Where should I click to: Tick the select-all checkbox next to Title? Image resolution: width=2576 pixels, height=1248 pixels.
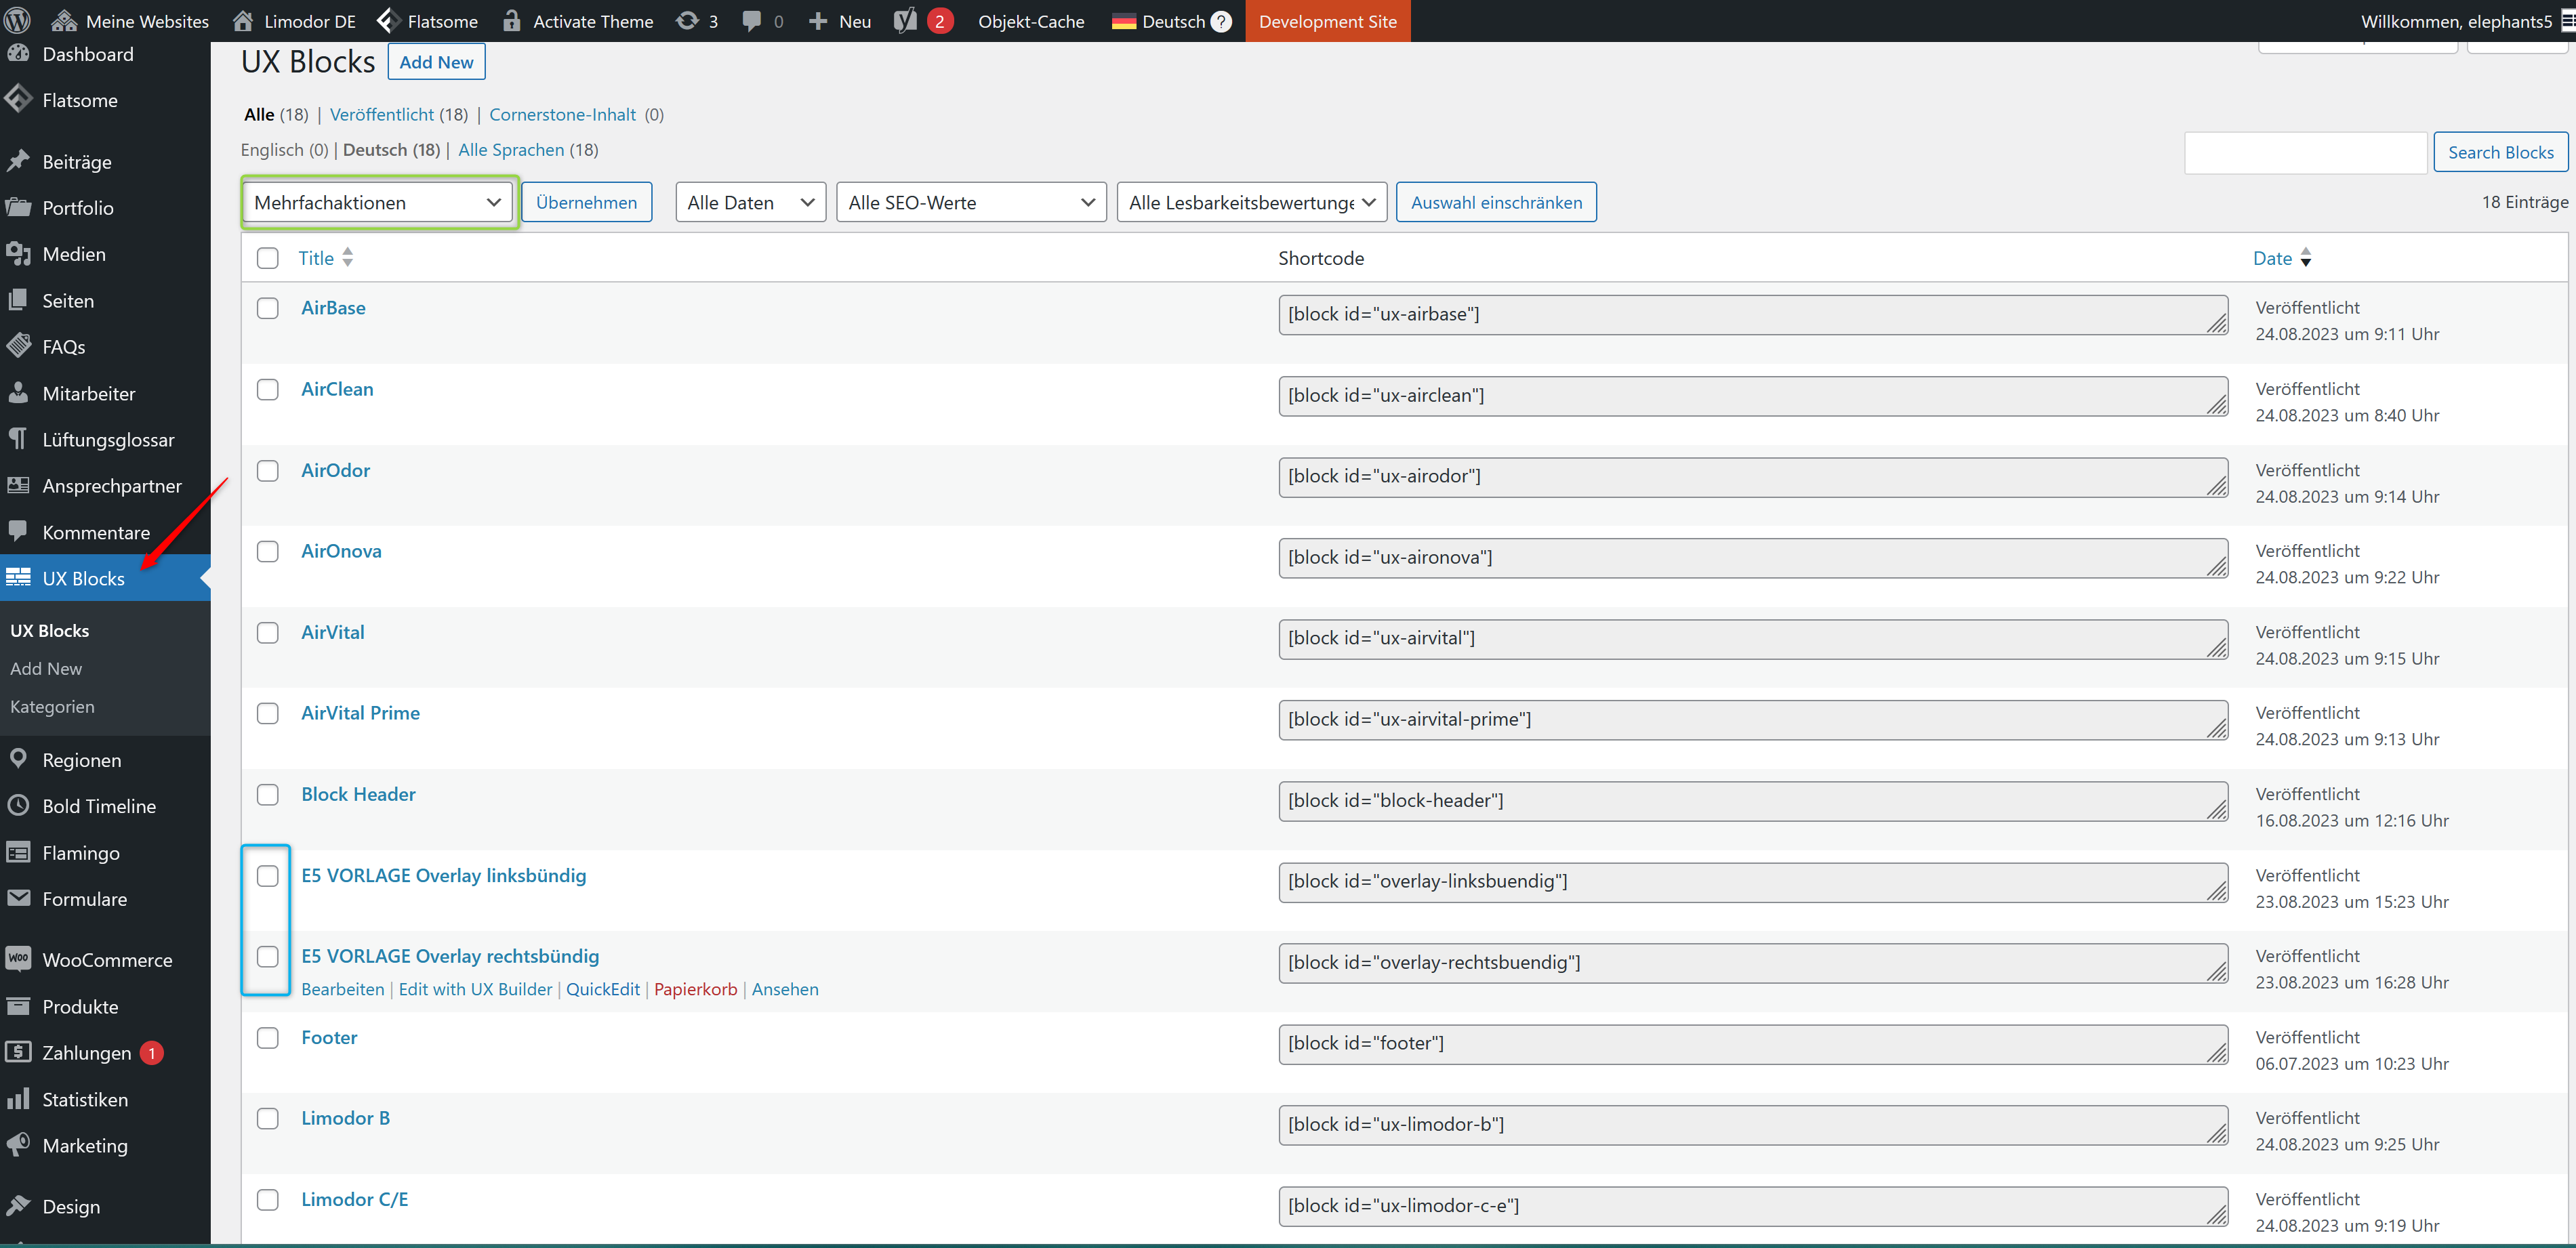point(267,258)
